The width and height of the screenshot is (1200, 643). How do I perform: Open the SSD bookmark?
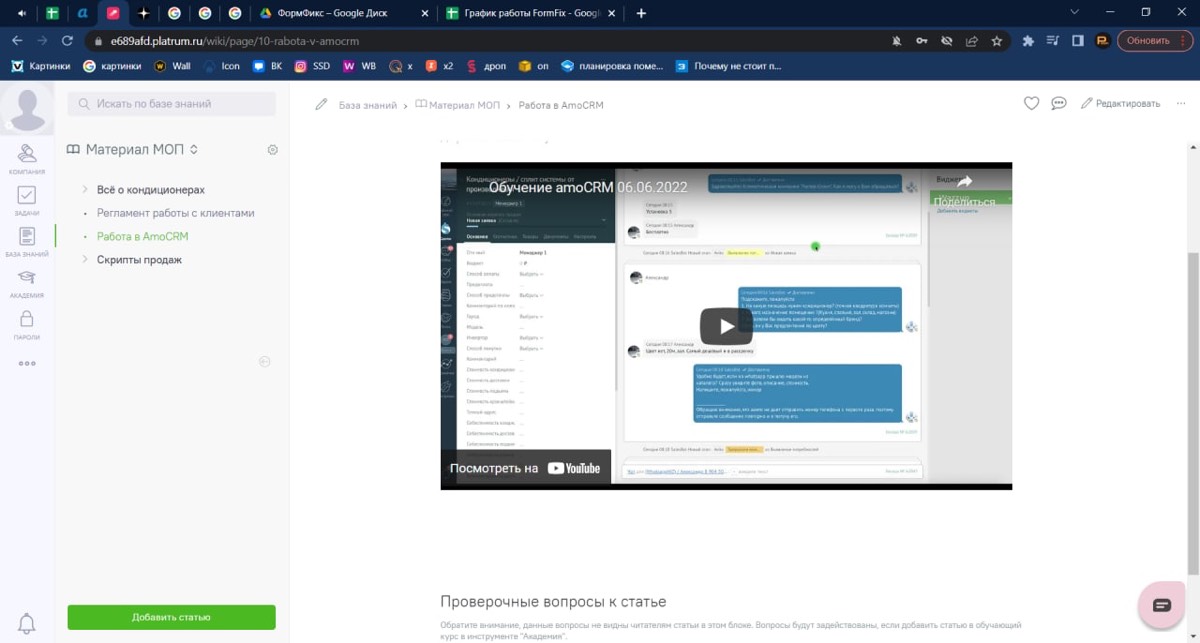pyautogui.click(x=312, y=66)
